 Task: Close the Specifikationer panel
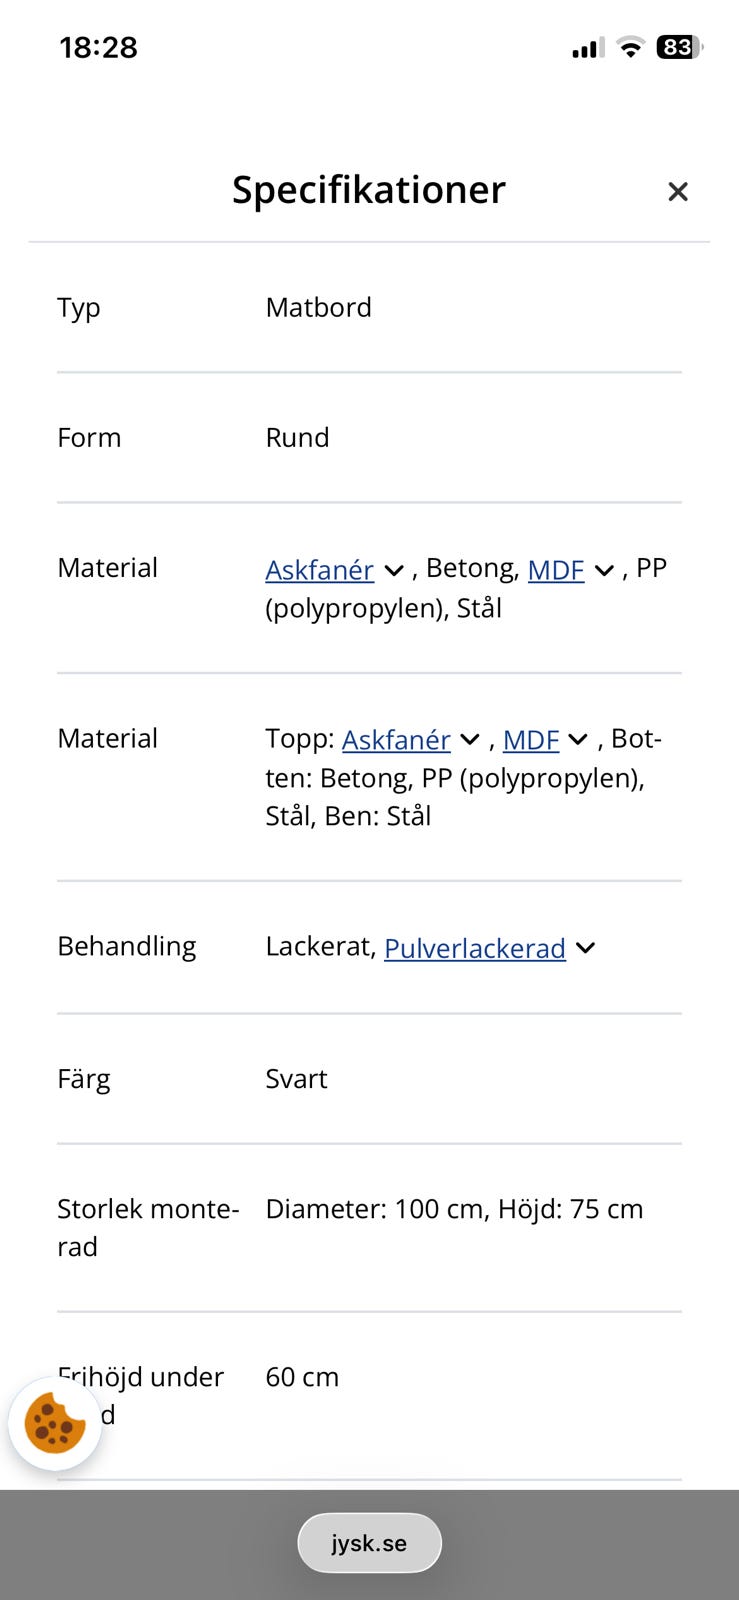678,191
